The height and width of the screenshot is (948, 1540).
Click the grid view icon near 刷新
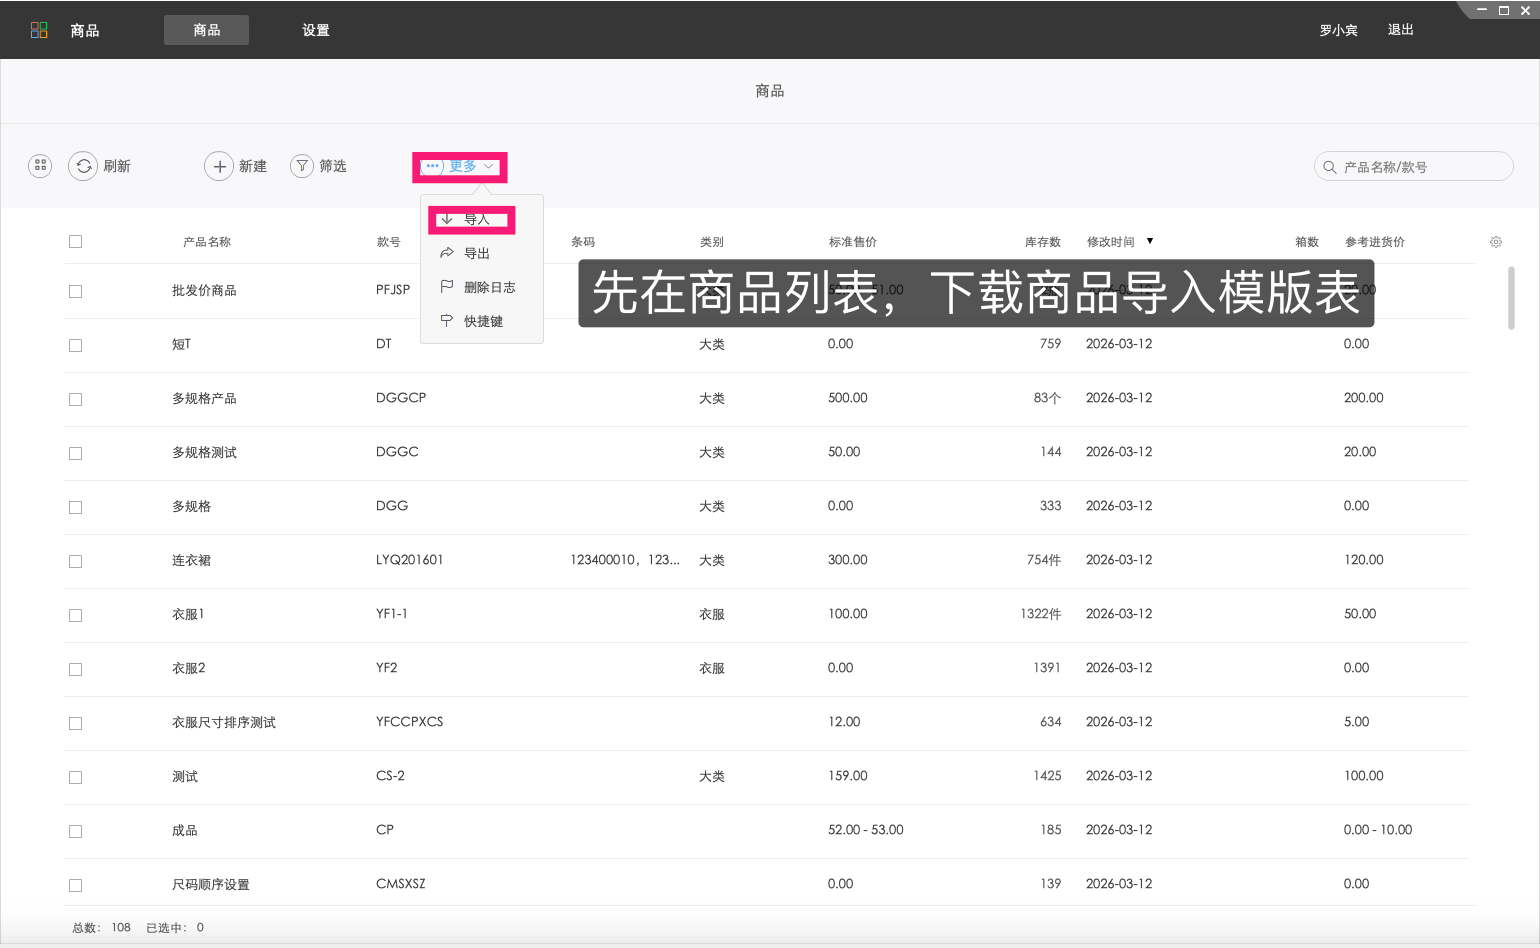[40, 165]
